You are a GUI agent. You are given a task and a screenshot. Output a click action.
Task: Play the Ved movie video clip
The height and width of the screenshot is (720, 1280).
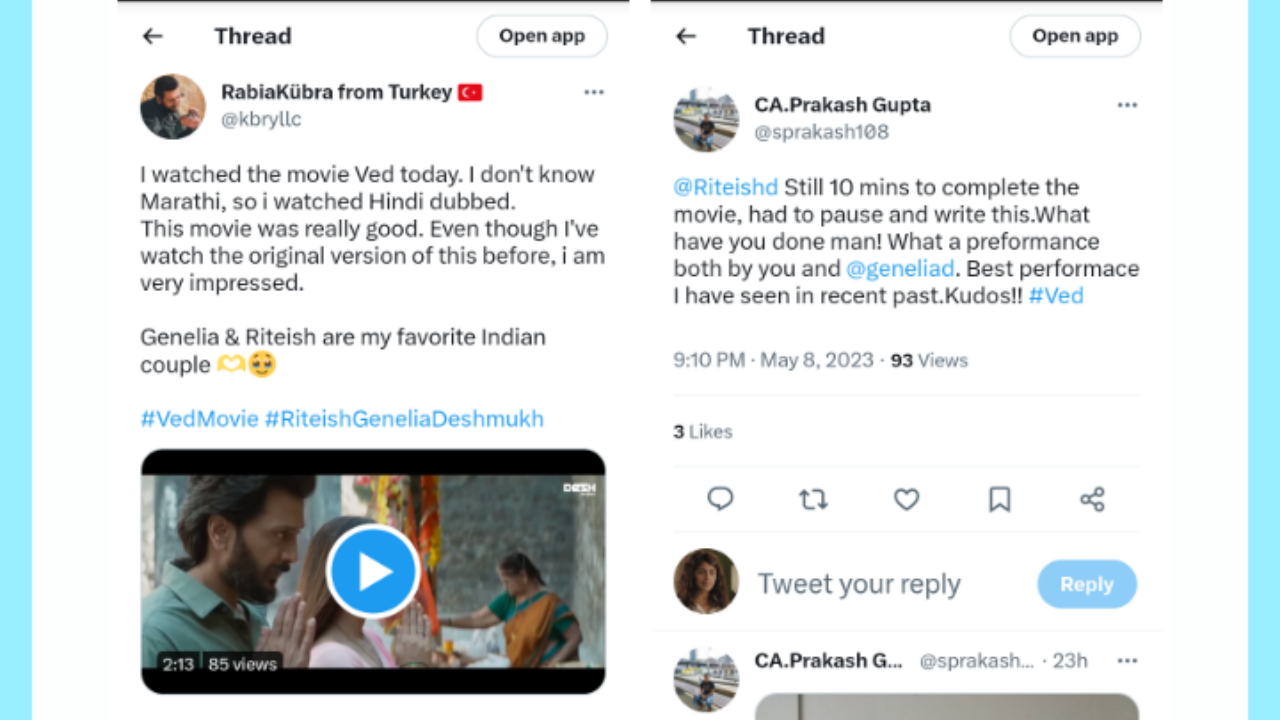point(372,571)
